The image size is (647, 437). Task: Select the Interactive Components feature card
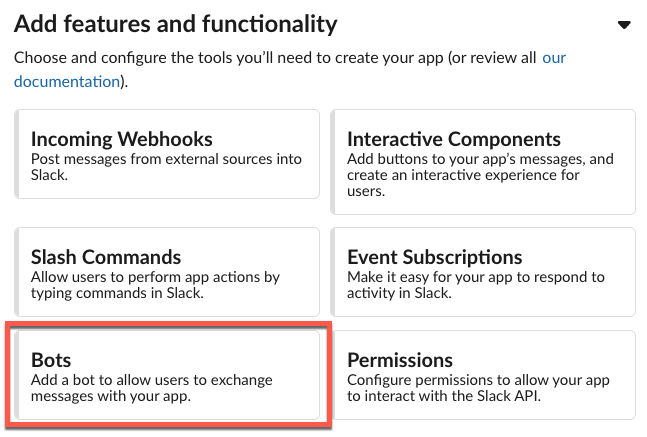(485, 162)
